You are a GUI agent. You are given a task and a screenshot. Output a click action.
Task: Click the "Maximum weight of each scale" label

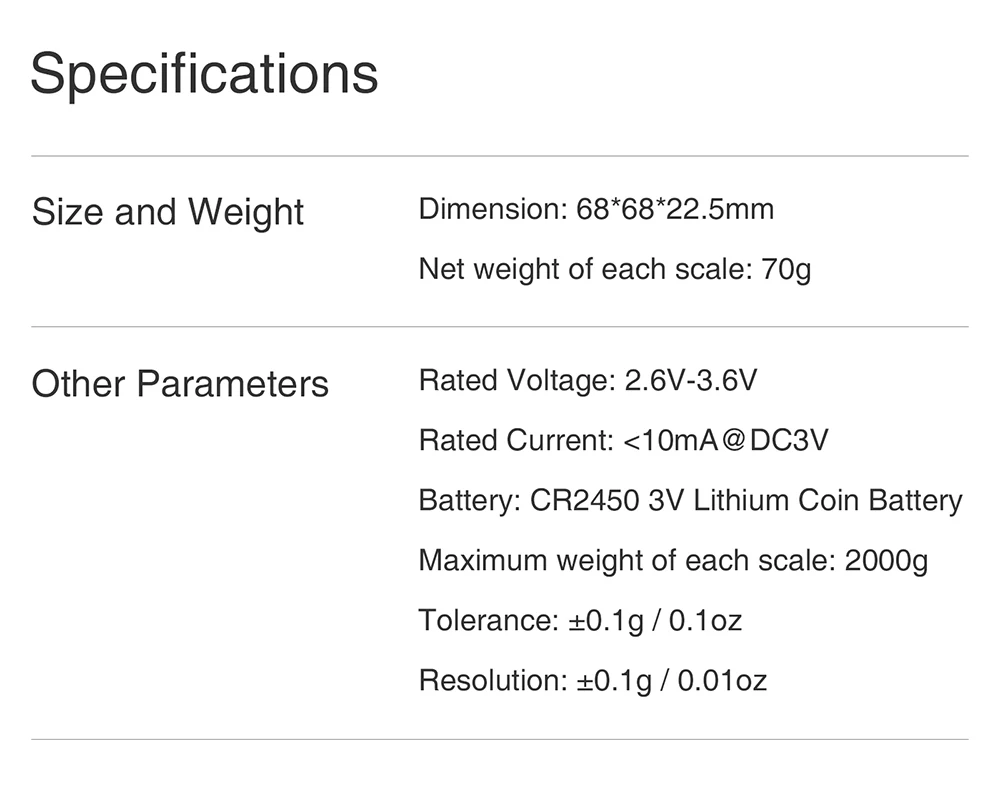click(x=626, y=561)
